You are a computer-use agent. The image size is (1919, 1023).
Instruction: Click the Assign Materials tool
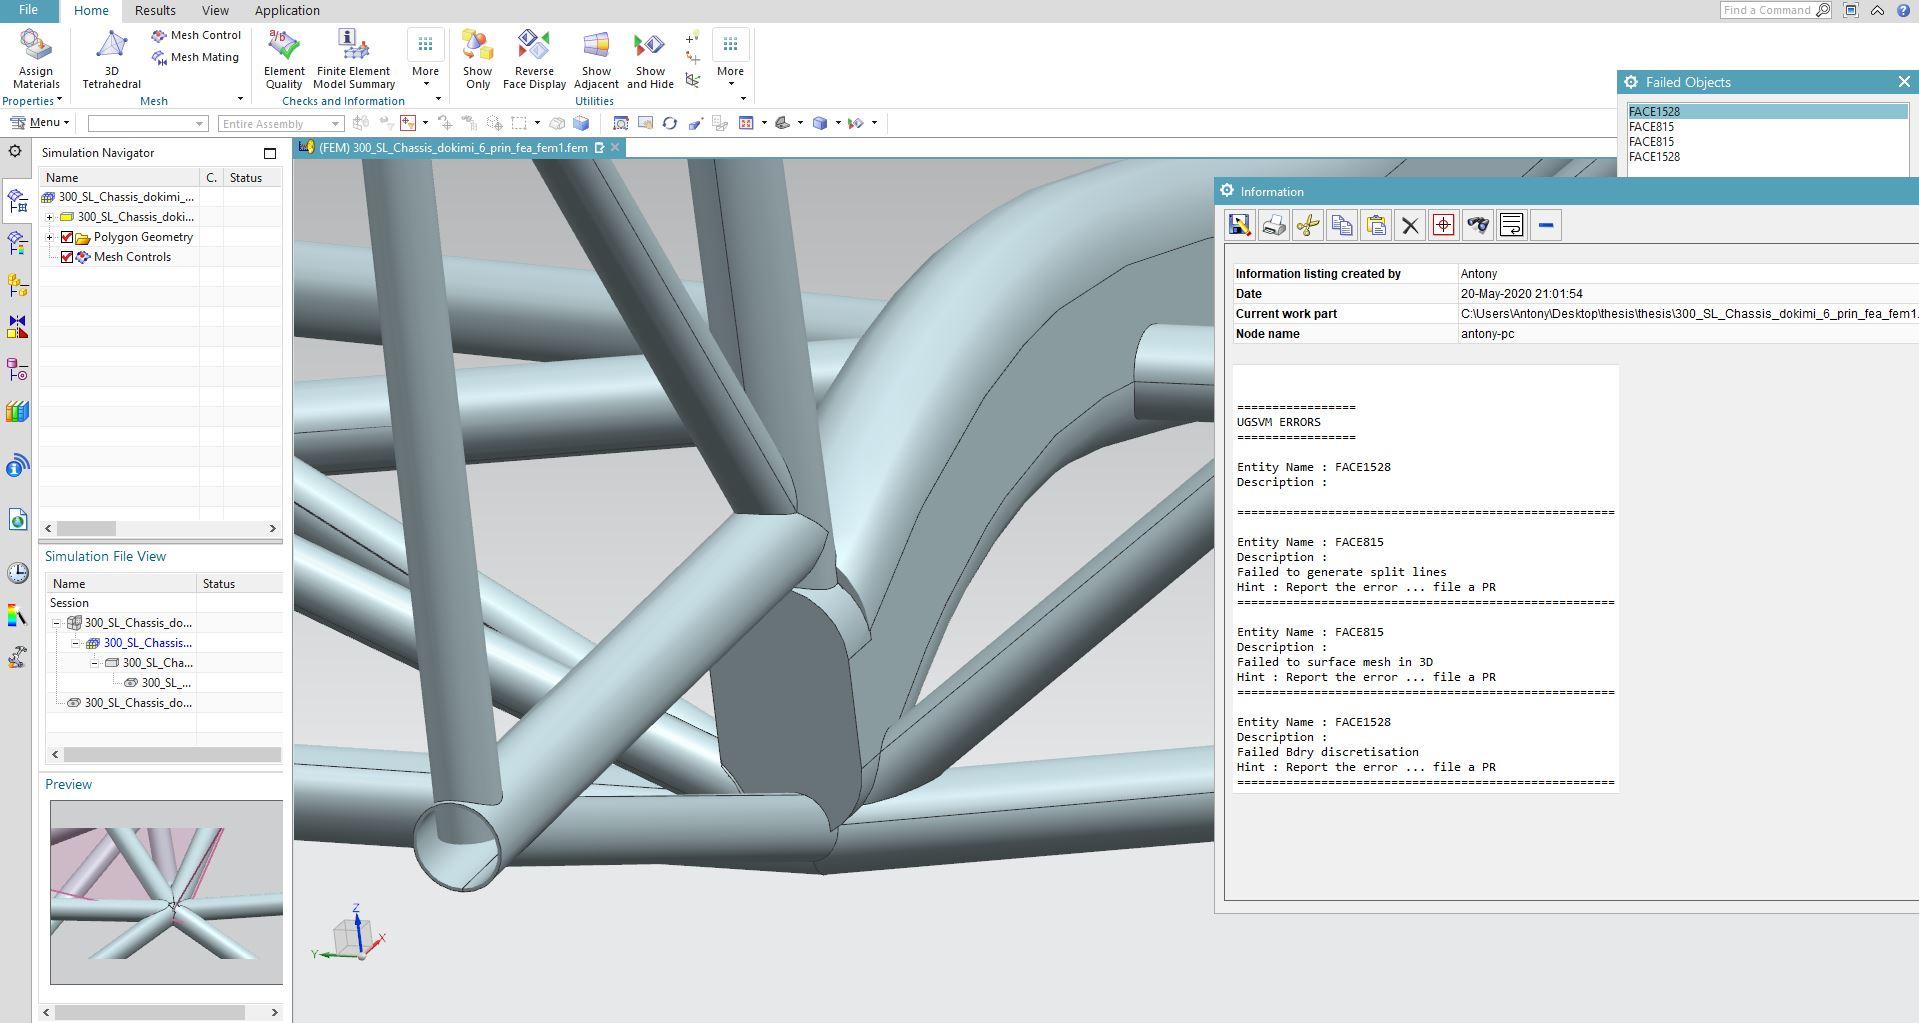(36, 59)
